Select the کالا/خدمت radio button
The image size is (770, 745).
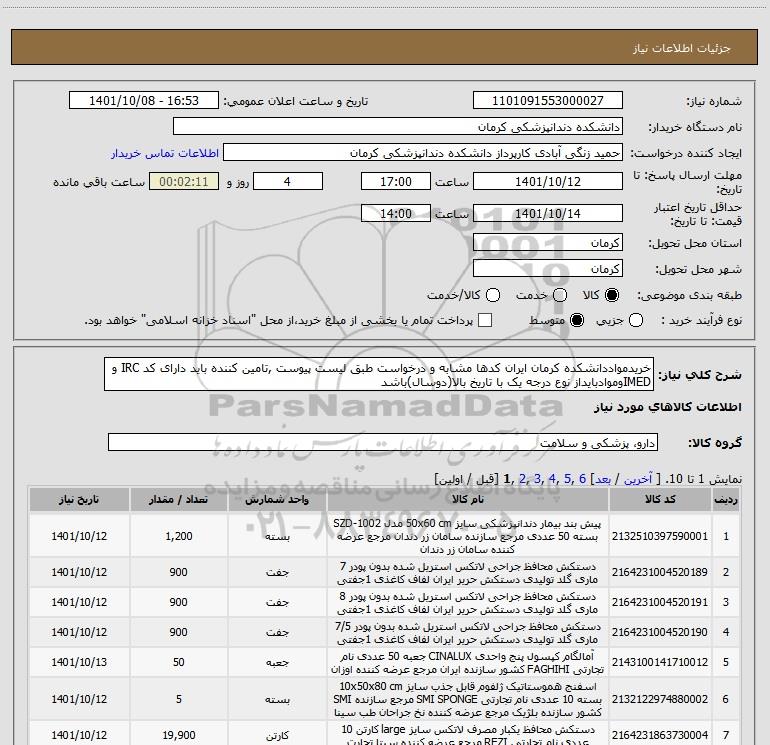[x=493, y=295]
